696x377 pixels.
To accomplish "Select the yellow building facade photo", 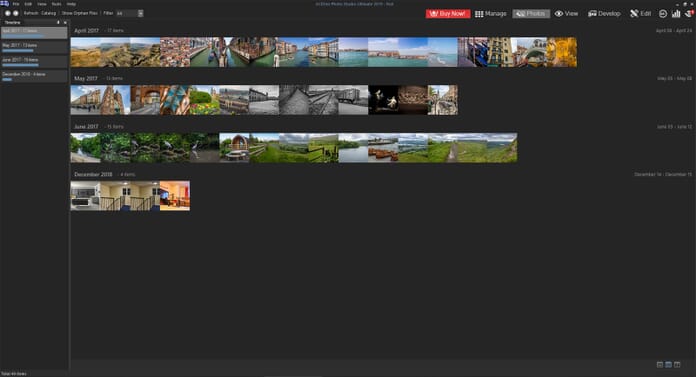I will [x=502, y=52].
